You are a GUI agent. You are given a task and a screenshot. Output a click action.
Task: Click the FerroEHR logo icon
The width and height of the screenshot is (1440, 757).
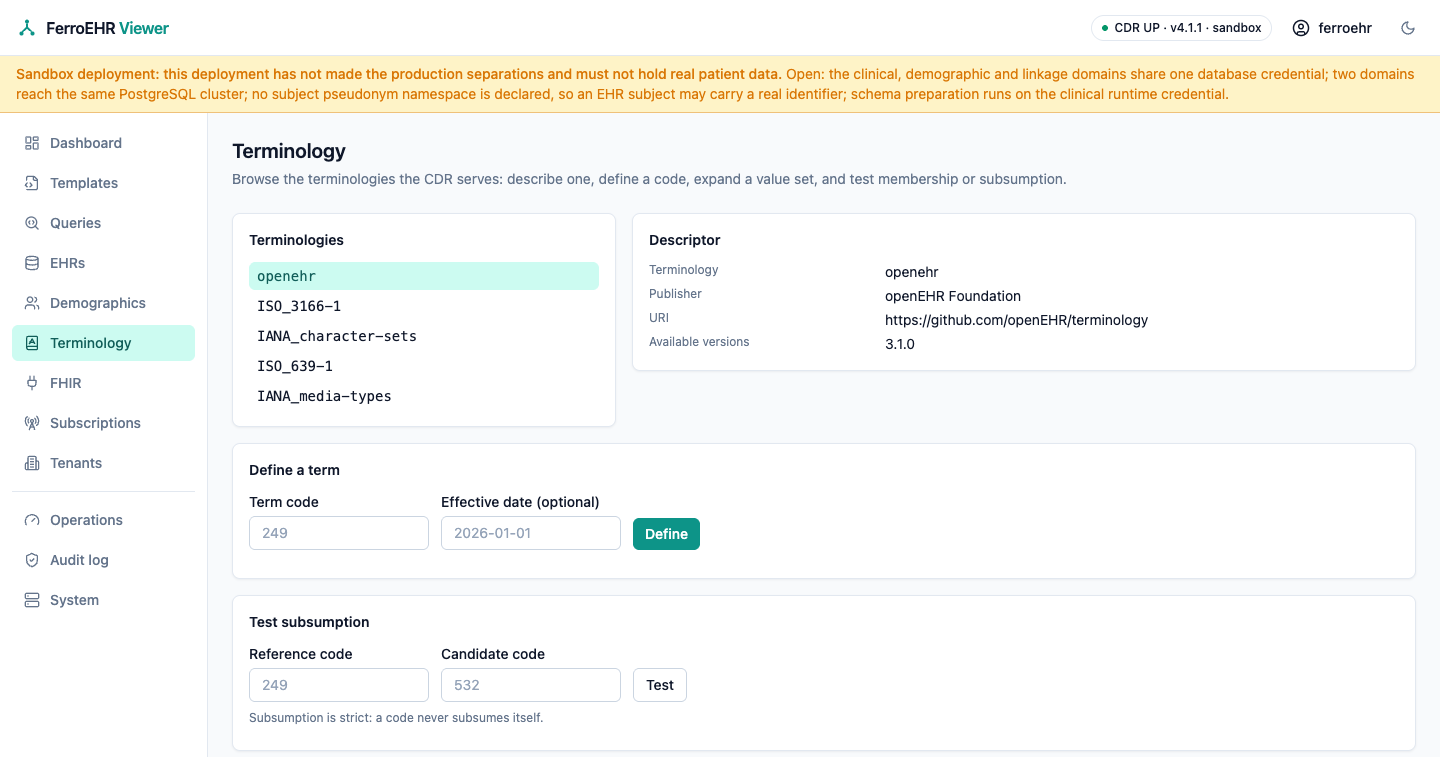click(27, 28)
